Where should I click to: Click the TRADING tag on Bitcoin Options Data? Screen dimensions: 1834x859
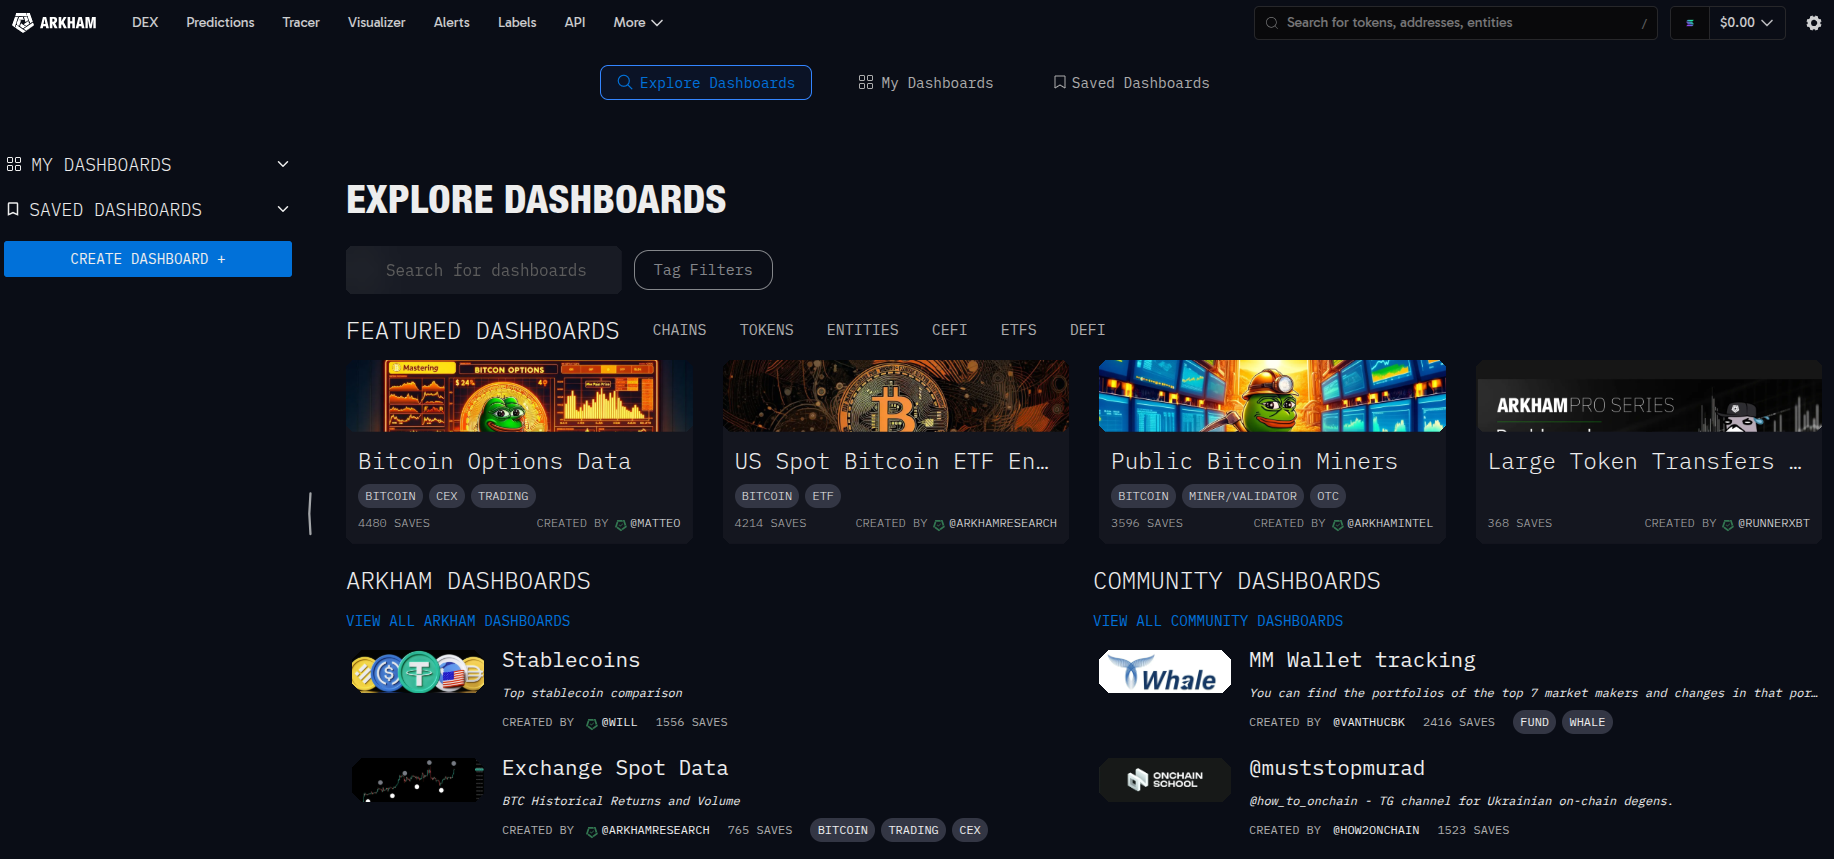point(503,496)
